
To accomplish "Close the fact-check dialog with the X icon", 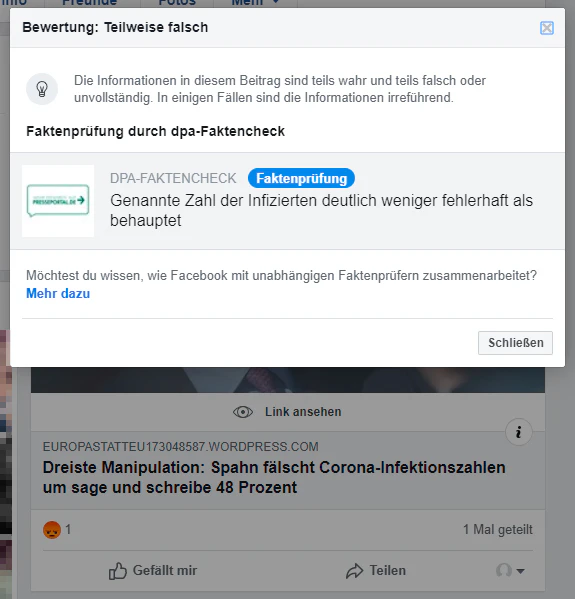I will tap(547, 28).
